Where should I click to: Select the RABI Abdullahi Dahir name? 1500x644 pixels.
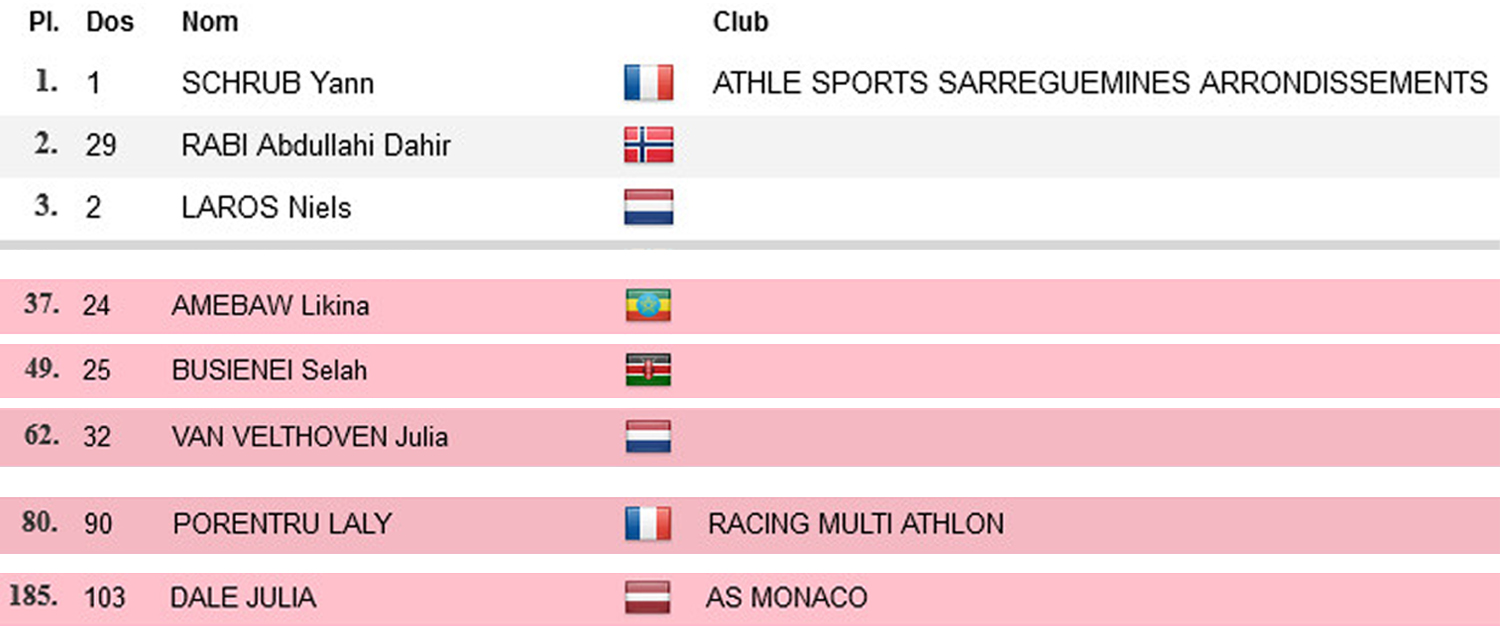click(316, 146)
